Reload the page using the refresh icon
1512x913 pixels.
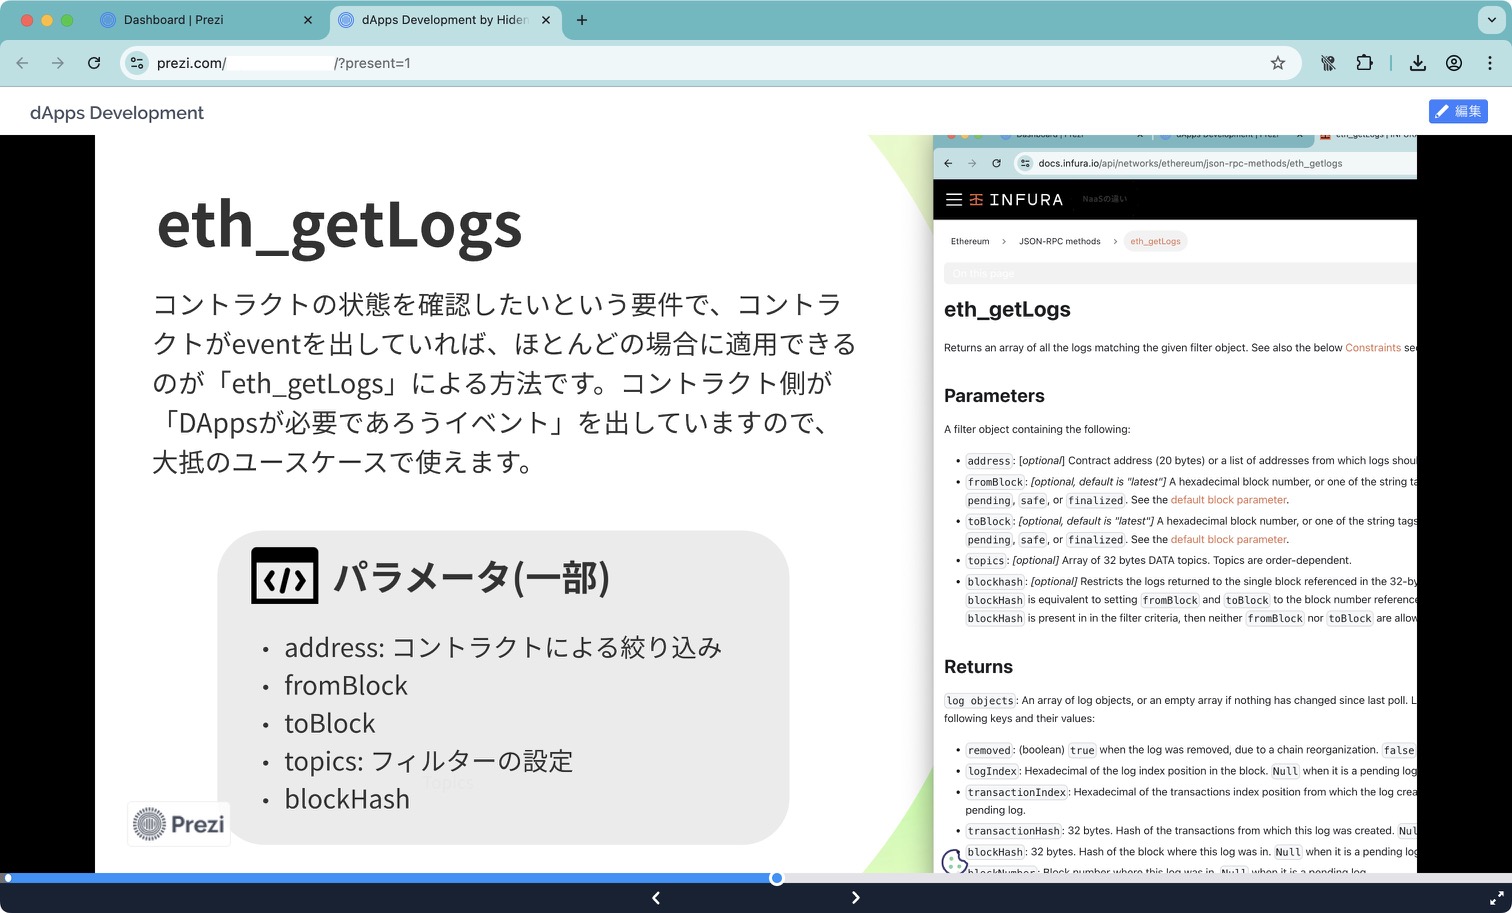[x=94, y=62]
